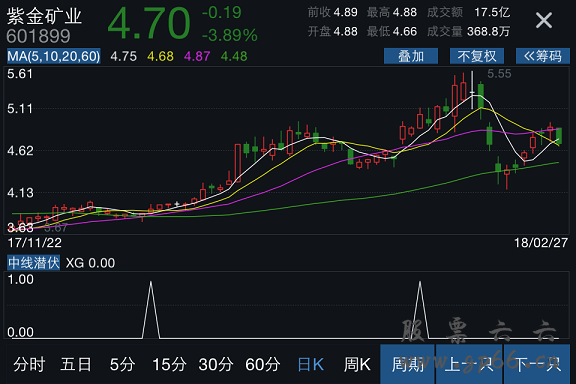Click the XG 0.00 indicator value
The height and width of the screenshot is (384, 576).
[x=90, y=263]
